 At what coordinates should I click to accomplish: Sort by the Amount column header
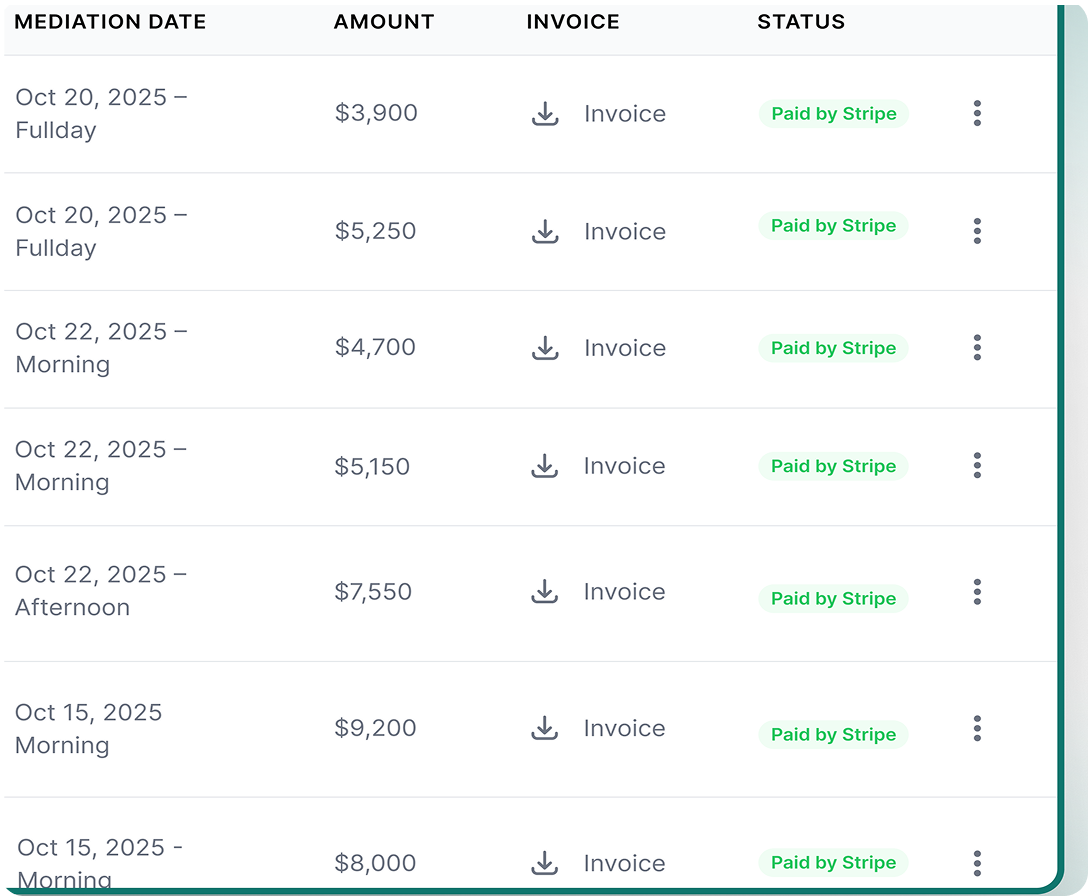(x=384, y=22)
